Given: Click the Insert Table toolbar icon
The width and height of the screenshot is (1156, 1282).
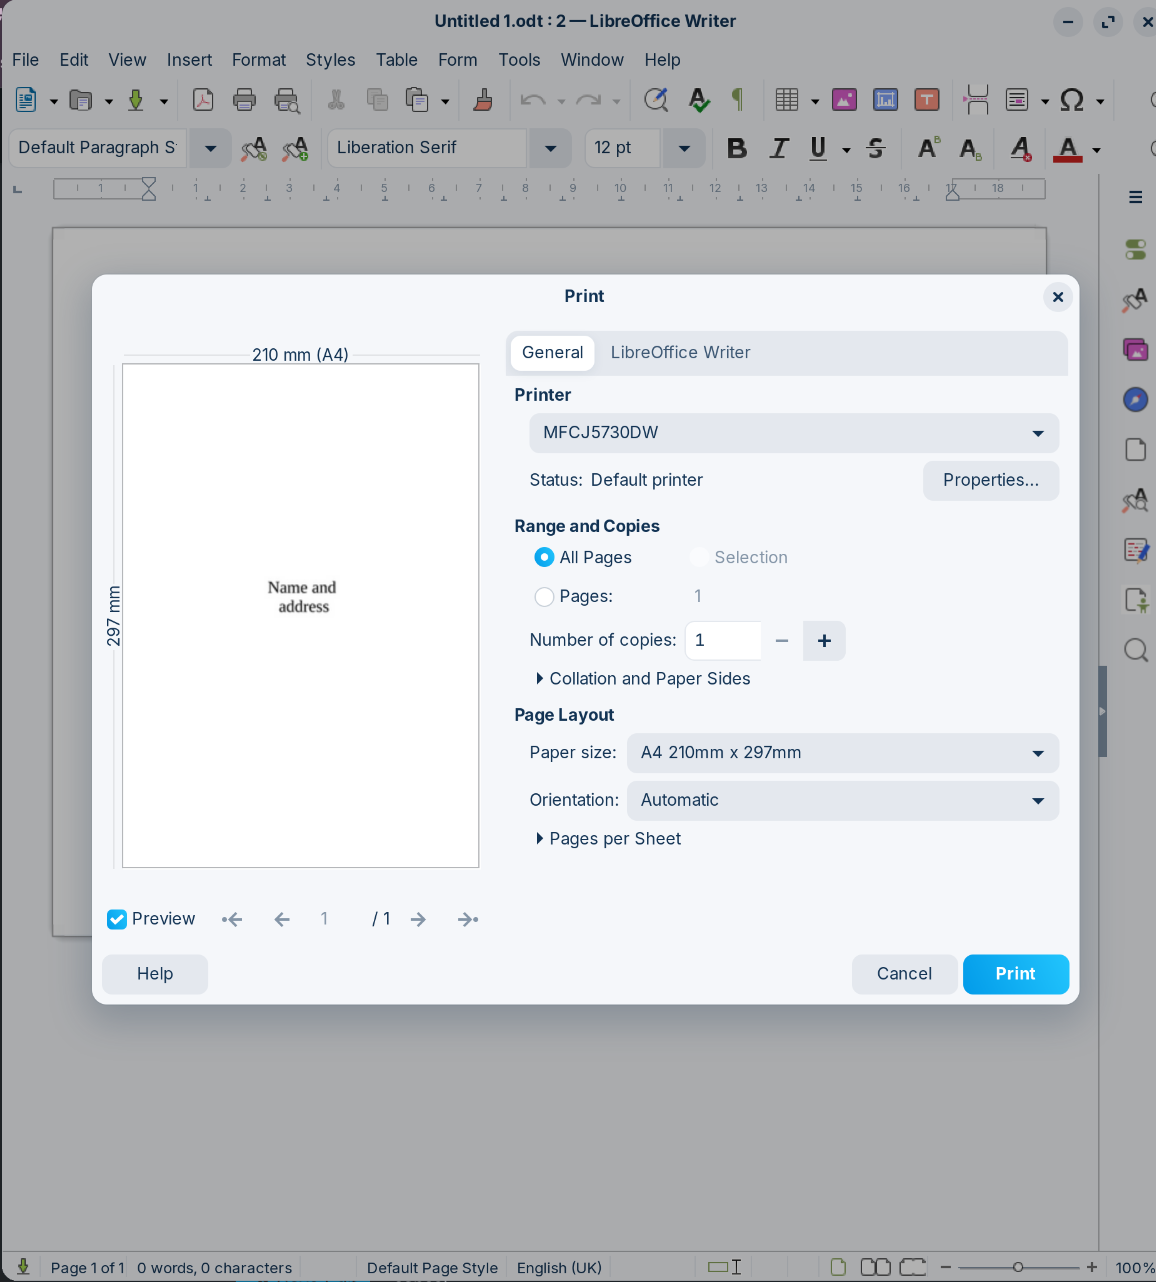Looking at the screenshot, I should tap(787, 100).
